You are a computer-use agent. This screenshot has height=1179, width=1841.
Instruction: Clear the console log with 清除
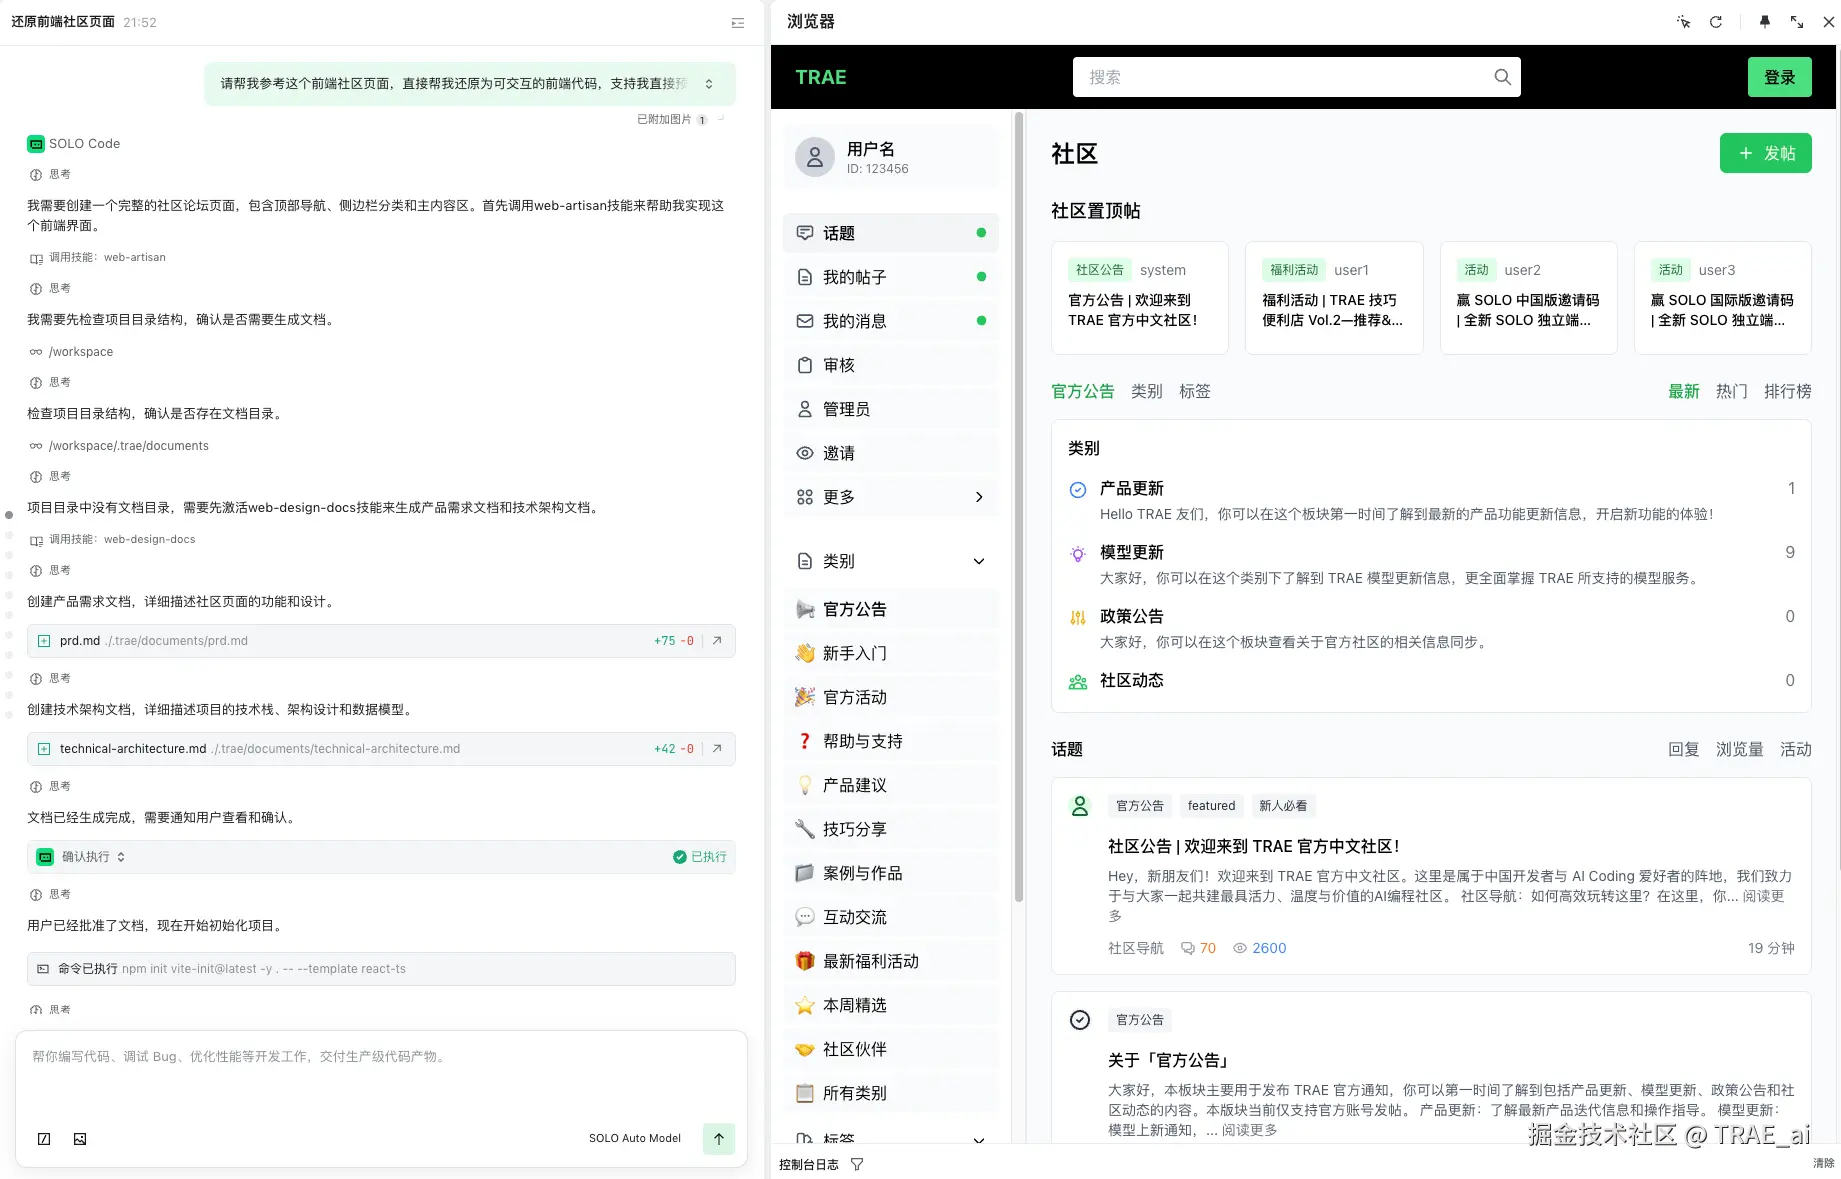(x=1824, y=1164)
